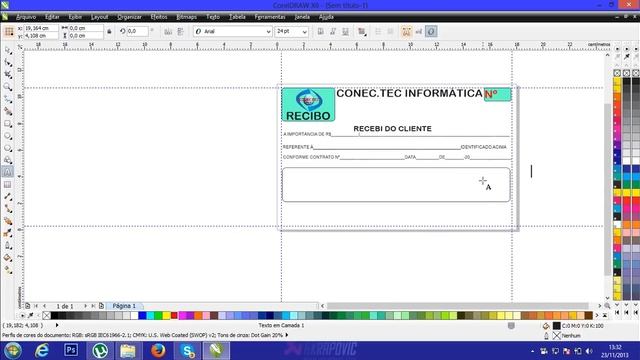Click the fill color indicator in status bar
This screenshot has width=640, height=360.
tap(557, 326)
